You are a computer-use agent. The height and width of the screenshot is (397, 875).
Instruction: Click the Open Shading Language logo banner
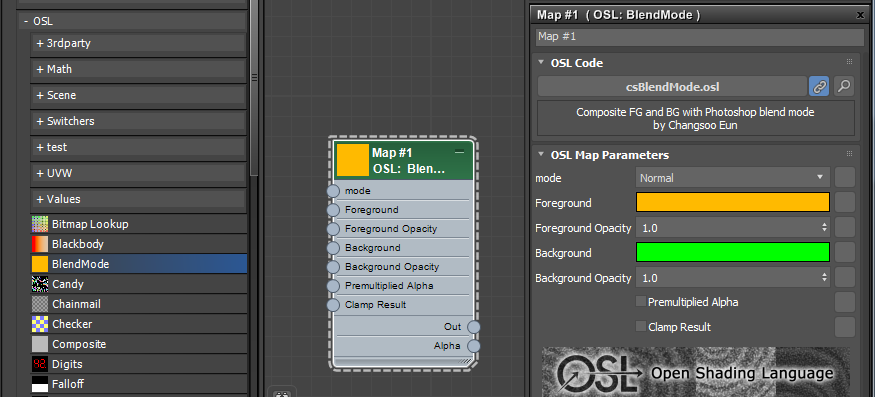tap(696, 372)
